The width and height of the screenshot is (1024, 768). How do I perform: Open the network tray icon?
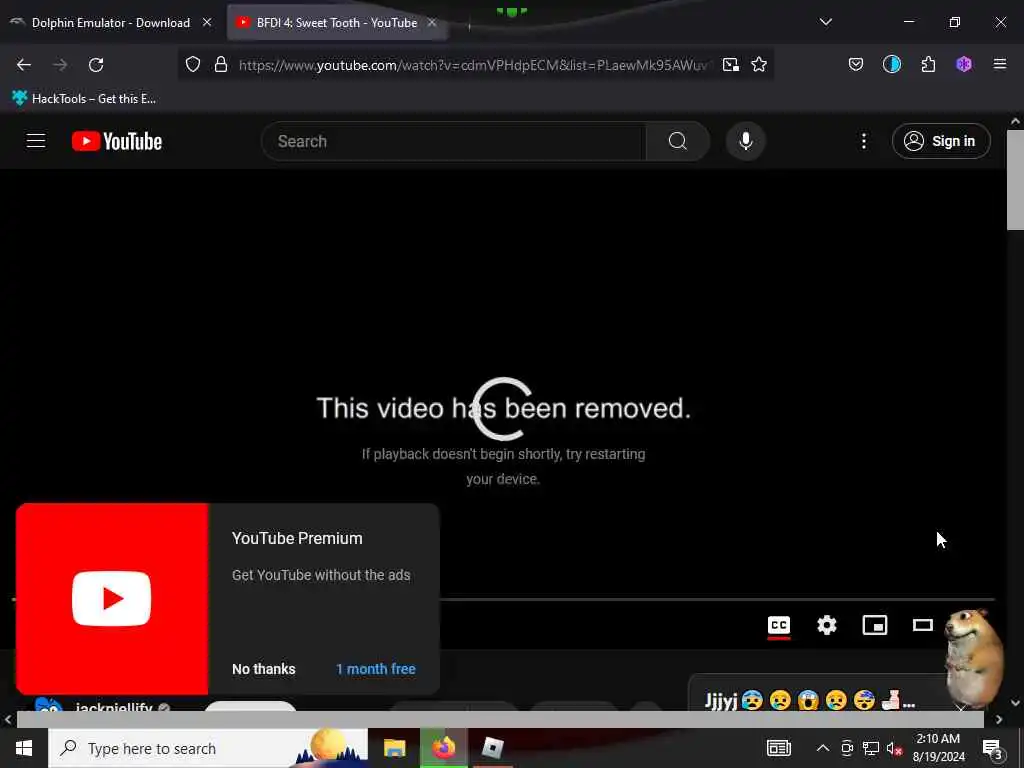point(871,748)
